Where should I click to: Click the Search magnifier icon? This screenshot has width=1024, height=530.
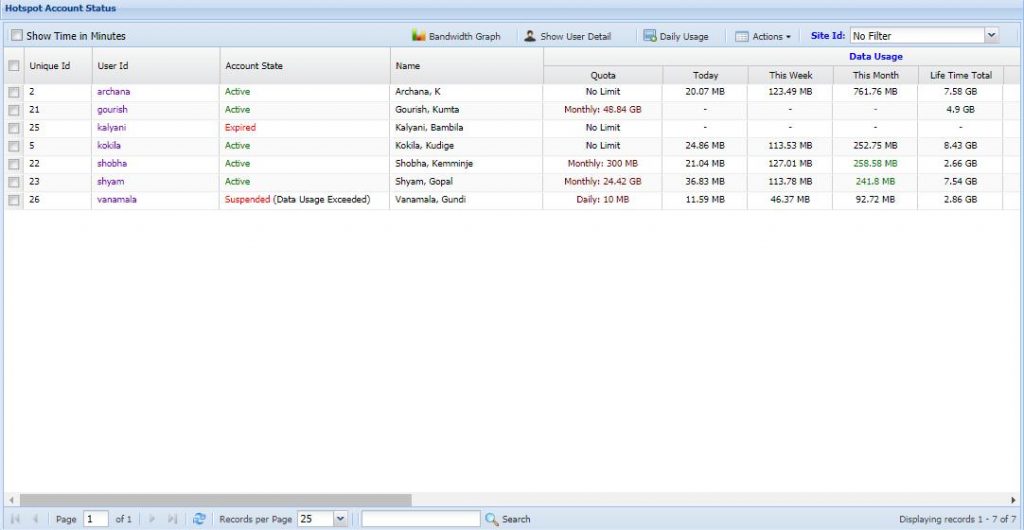[491, 519]
